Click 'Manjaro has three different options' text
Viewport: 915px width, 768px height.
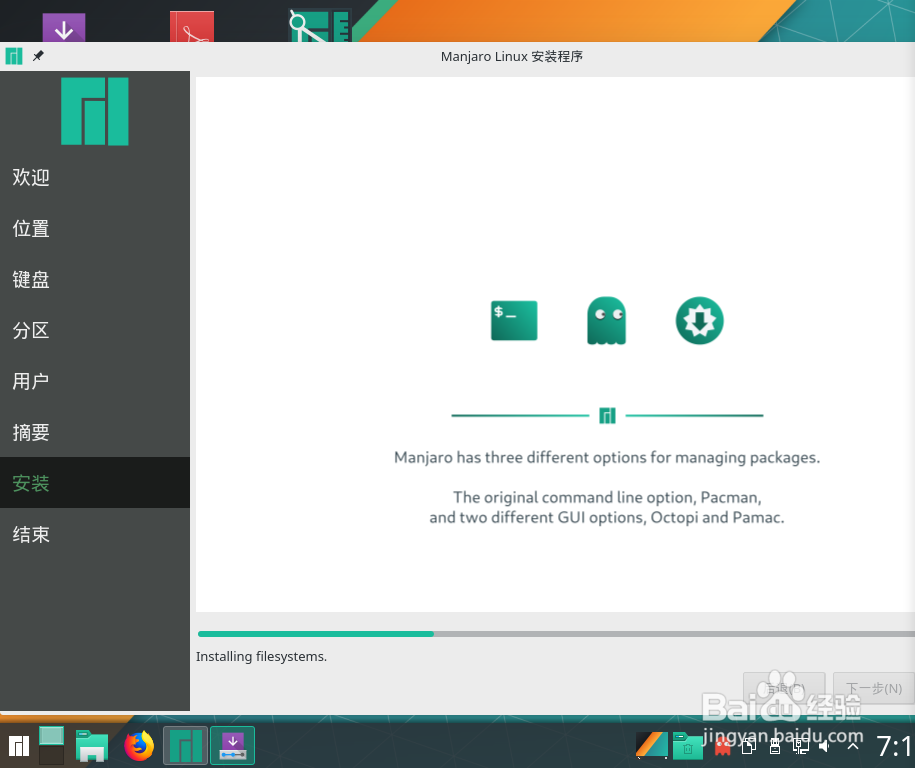pos(607,457)
